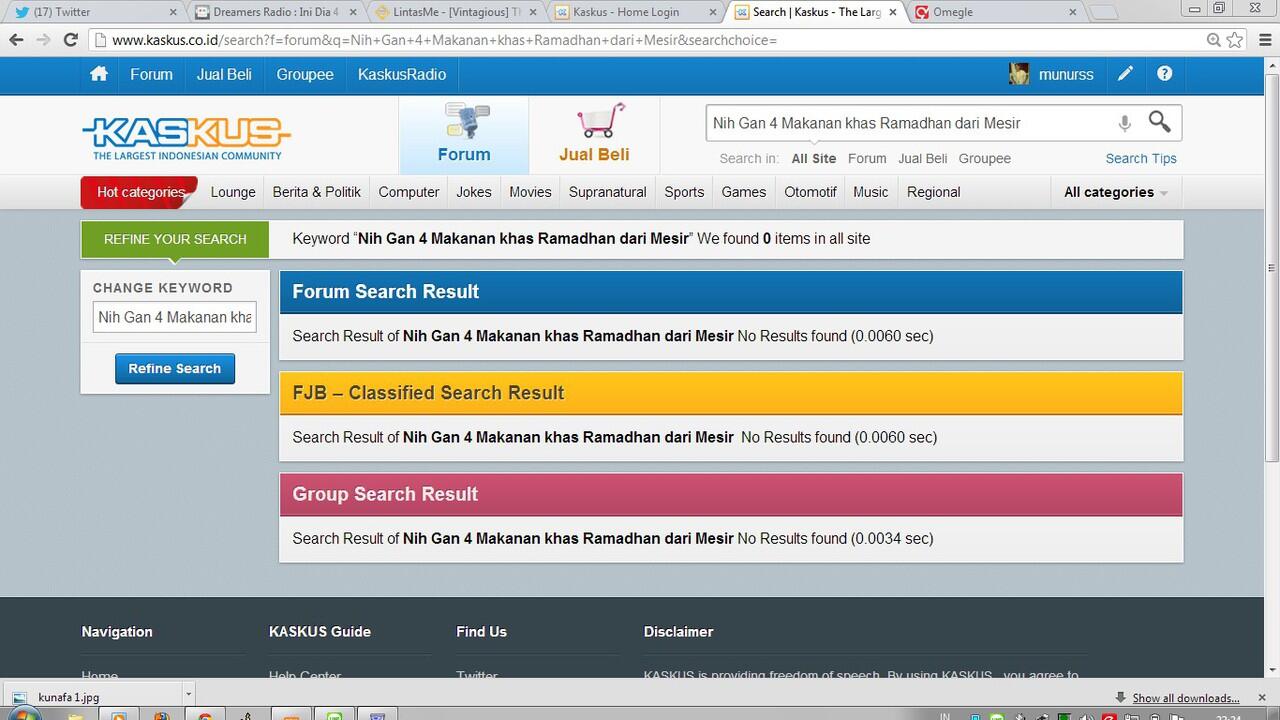Bookmark page with the star icon
Screen dimensions: 1280x720
tap(1235, 40)
